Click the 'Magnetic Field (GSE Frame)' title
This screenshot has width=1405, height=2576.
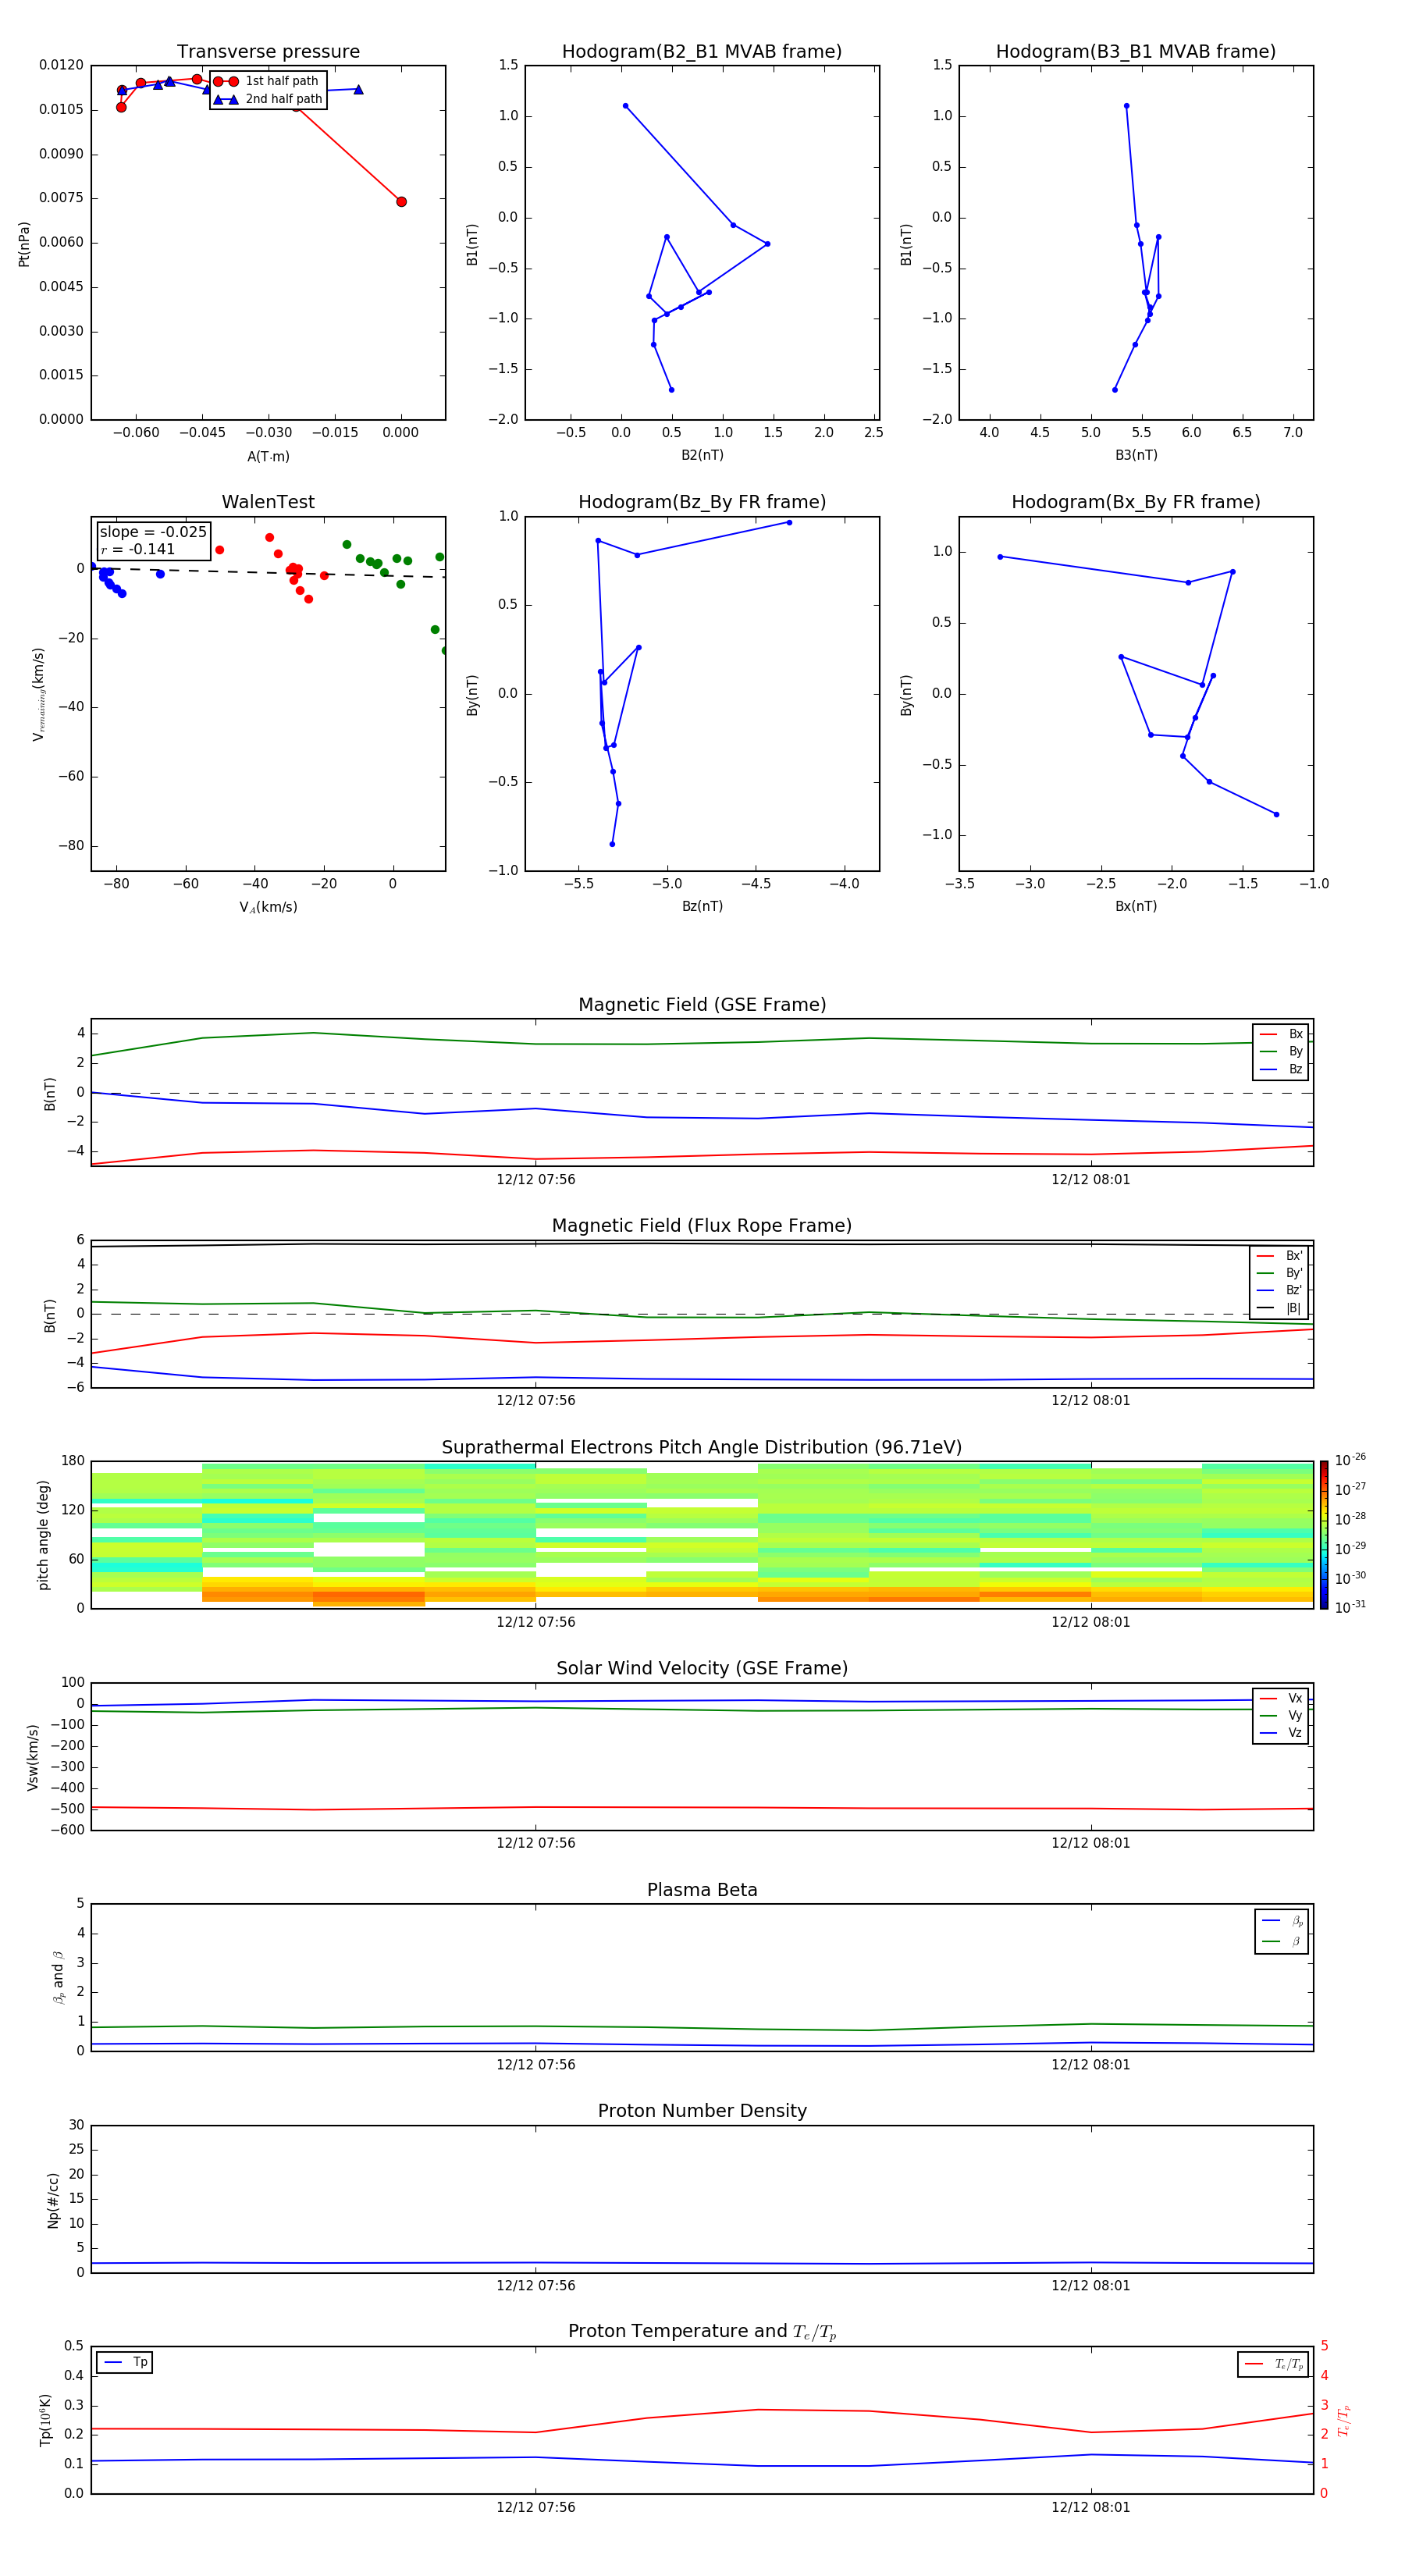(x=702, y=1005)
